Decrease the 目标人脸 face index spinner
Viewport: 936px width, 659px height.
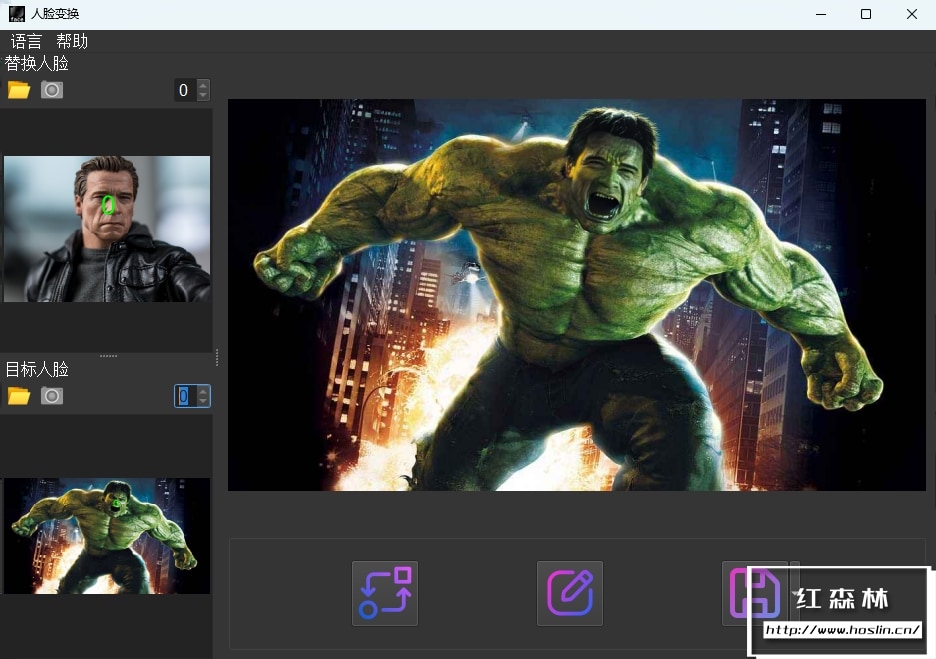pyautogui.click(x=204, y=401)
